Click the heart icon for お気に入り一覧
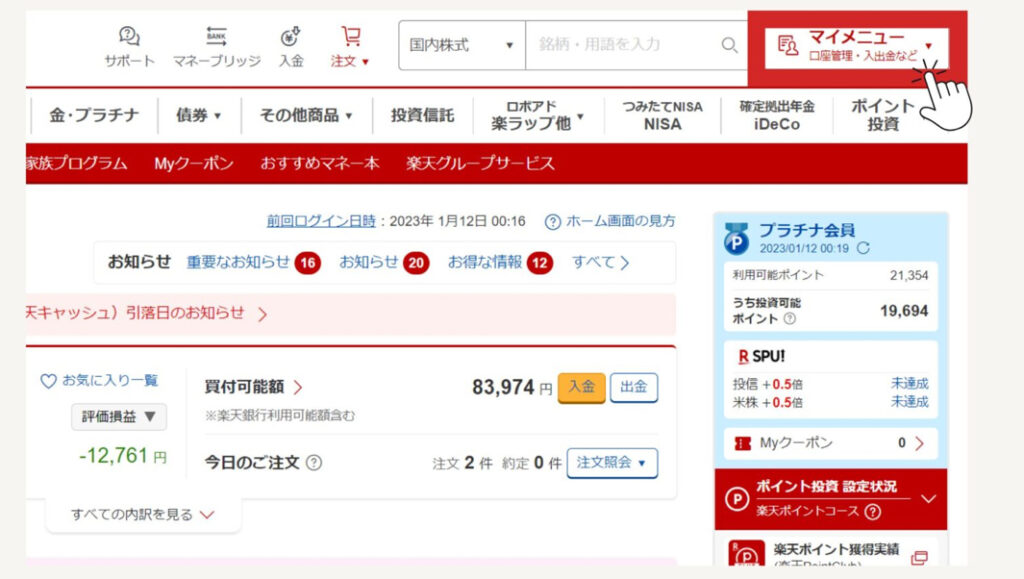This screenshot has width=1024, height=579. 48,381
